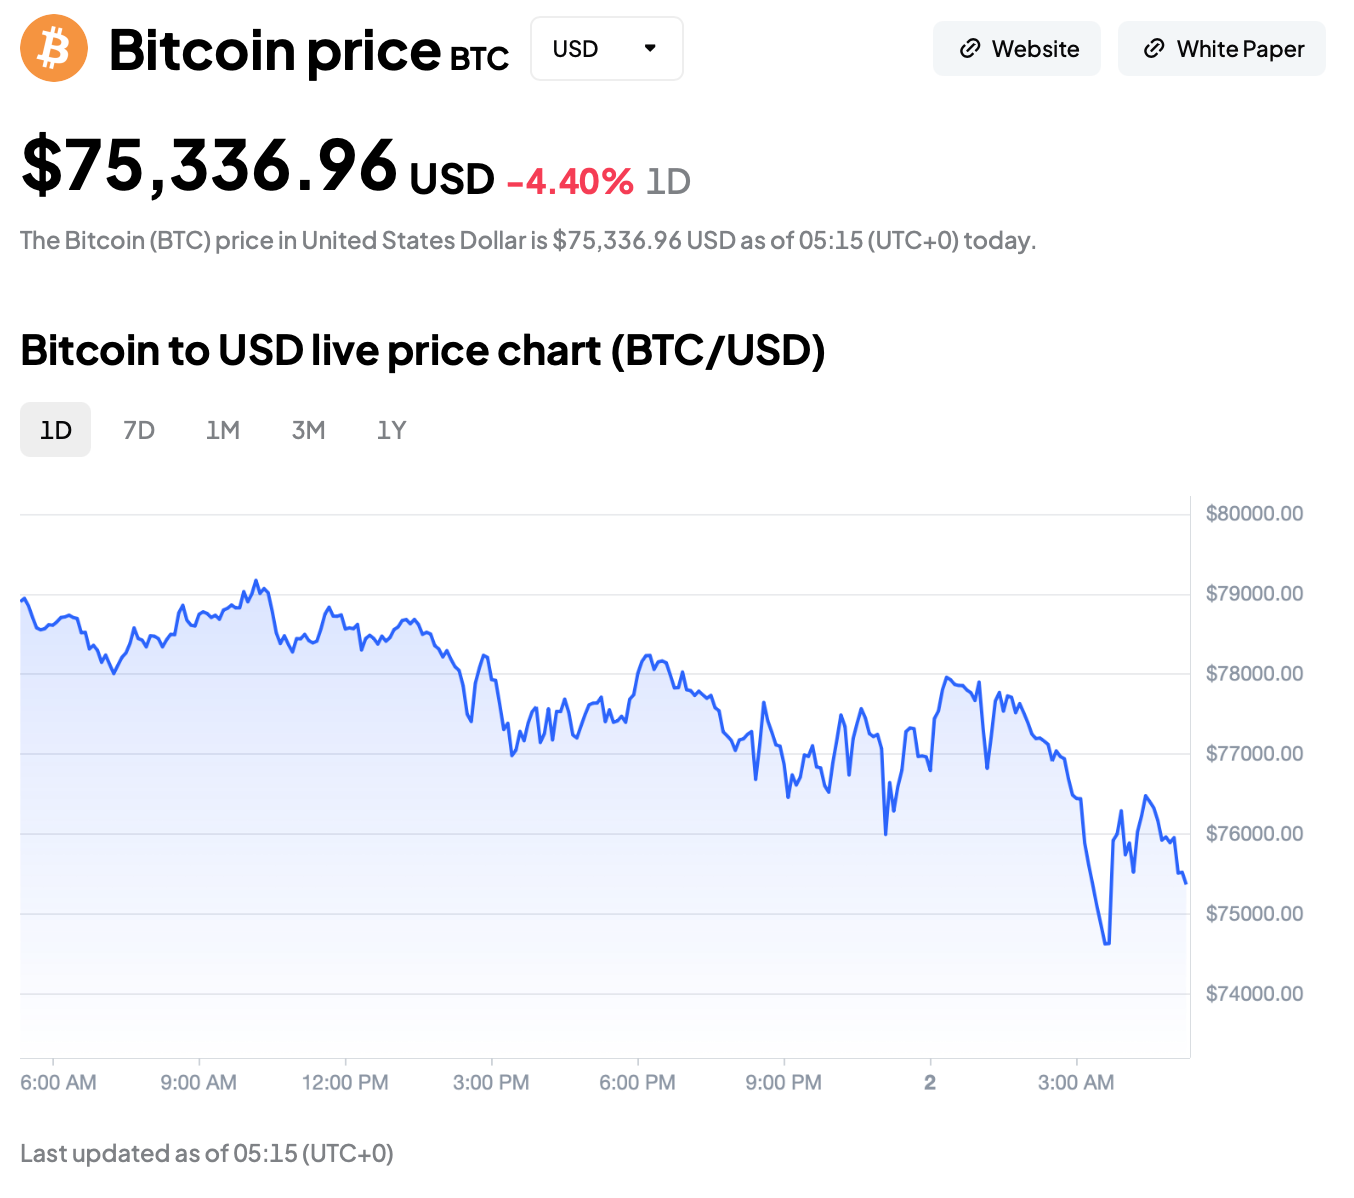1354x1198 pixels.
Task: Show the 3M price chart
Action: pyautogui.click(x=308, y=430)
